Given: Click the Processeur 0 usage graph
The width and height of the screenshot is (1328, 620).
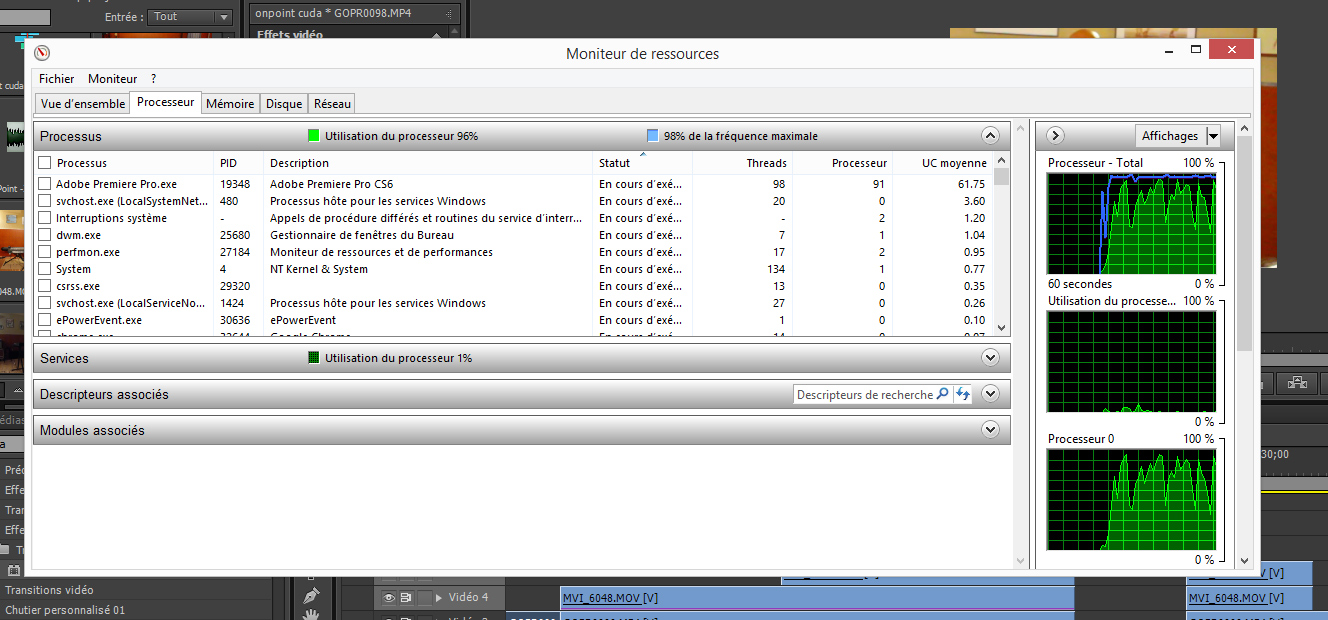Looking at the screenshot, I should point(1131,499).
